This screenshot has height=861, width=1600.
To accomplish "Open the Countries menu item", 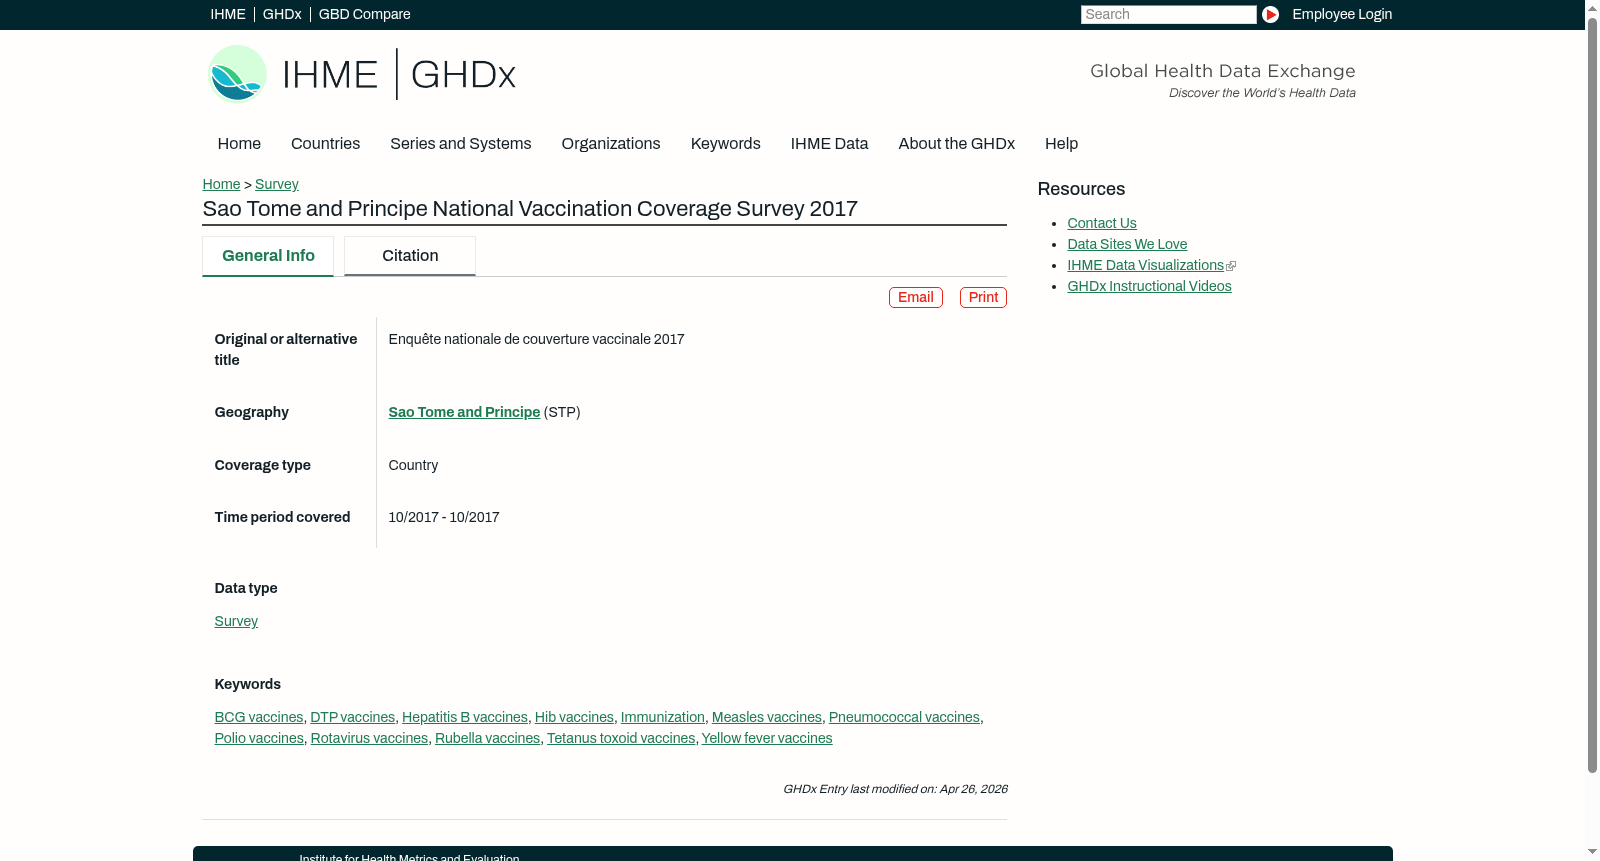I will [325, 144].
